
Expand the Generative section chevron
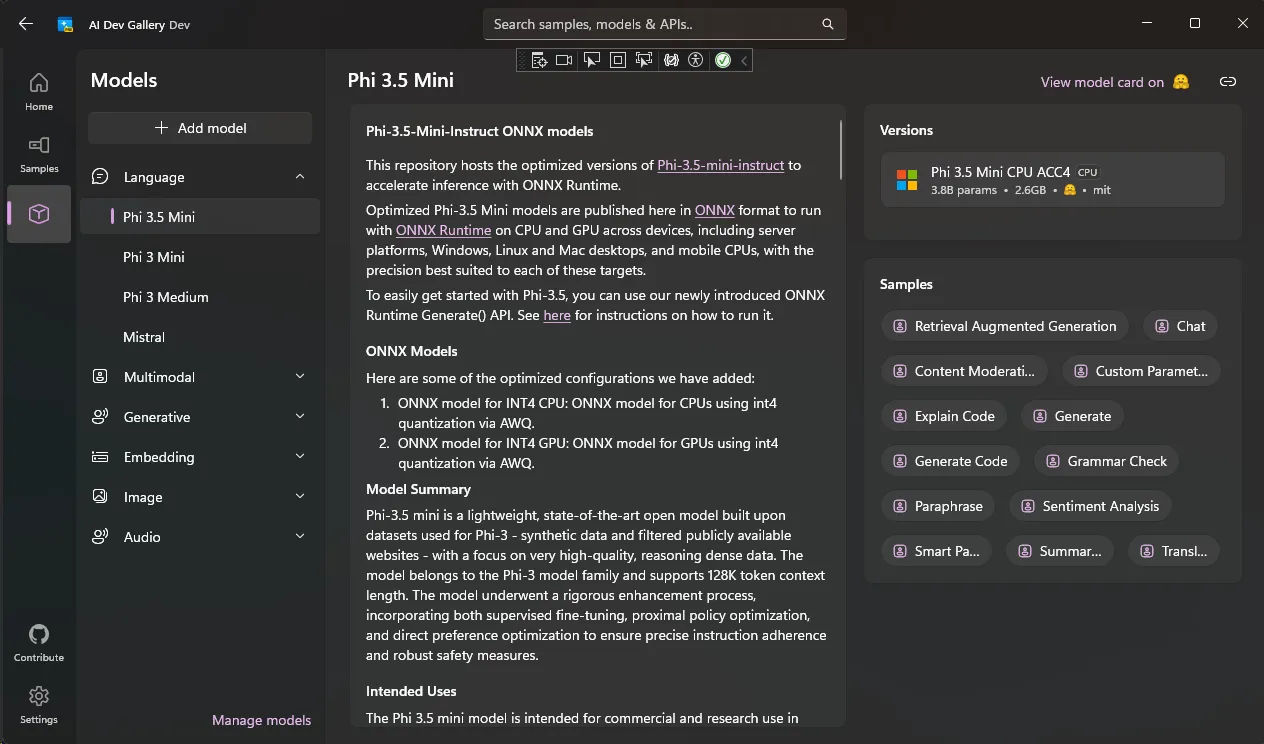click(x=300, y=417)
